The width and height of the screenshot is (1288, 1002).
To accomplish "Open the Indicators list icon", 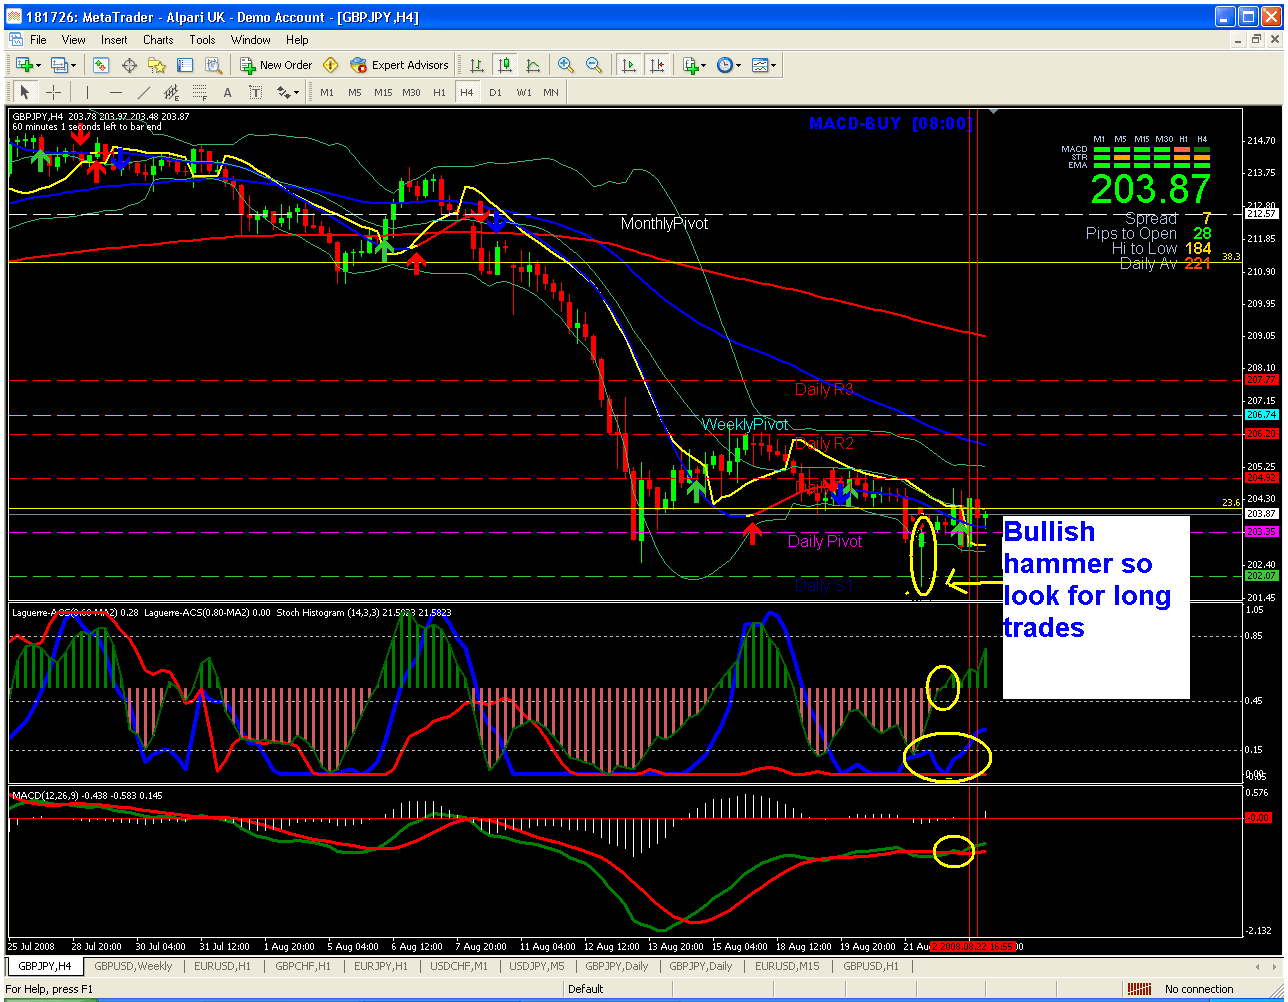I will click(x=690, y=65).
